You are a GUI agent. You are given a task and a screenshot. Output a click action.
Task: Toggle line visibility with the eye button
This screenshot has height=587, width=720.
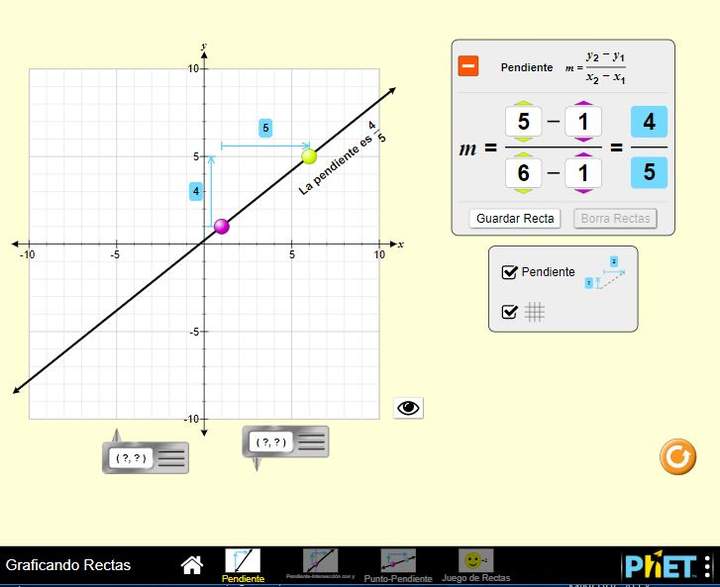click(x=409, y=408)
